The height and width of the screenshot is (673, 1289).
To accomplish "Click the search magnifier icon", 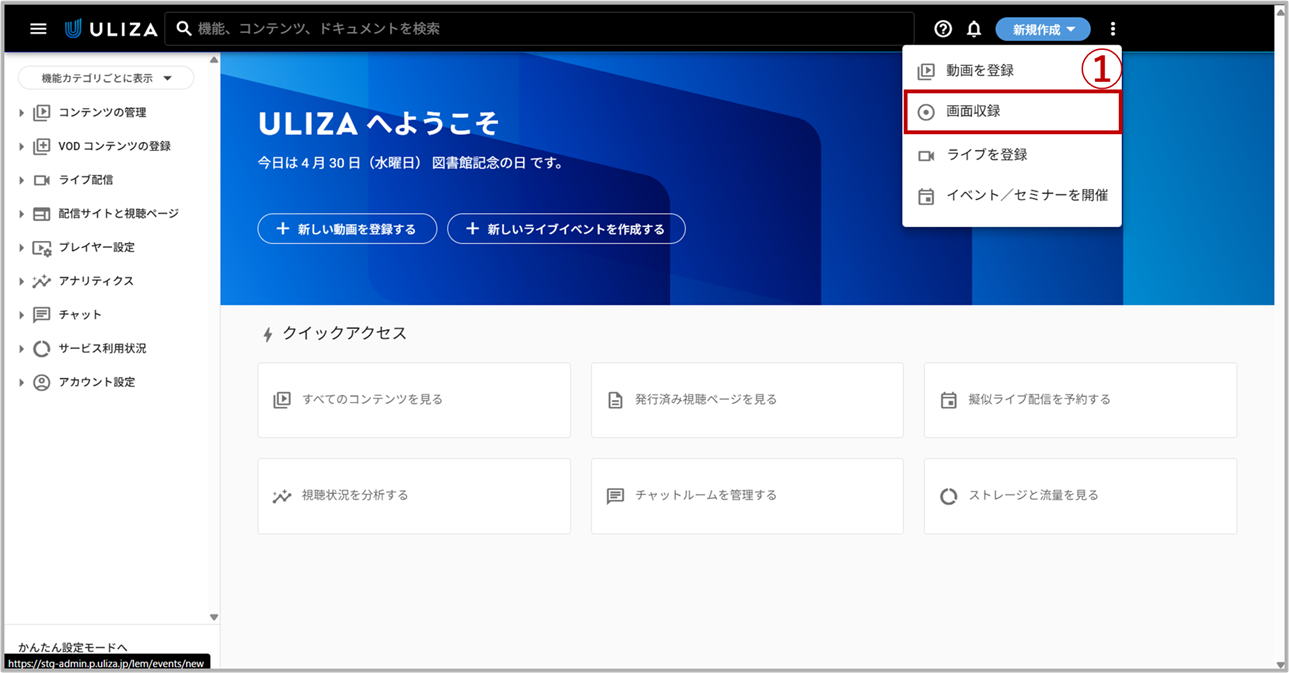I will point(184,29).
